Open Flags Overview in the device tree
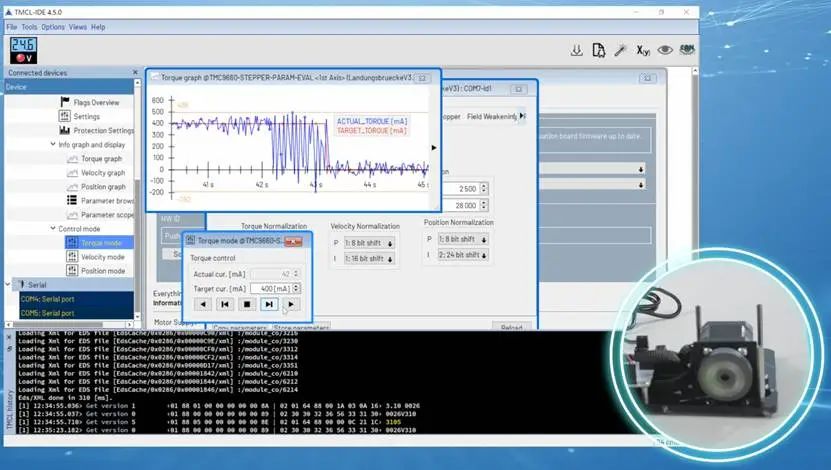831x470 pixels. pos(97,102)
